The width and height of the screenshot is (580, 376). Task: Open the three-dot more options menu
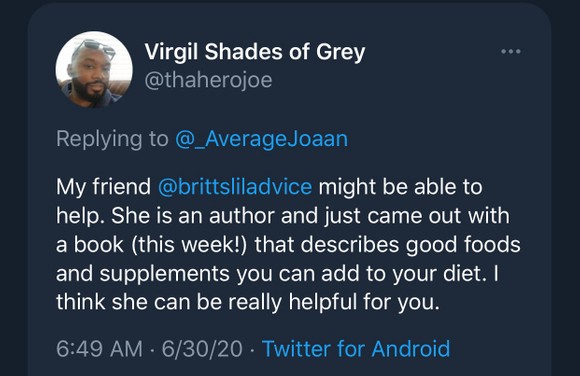[x=511, y=51]
